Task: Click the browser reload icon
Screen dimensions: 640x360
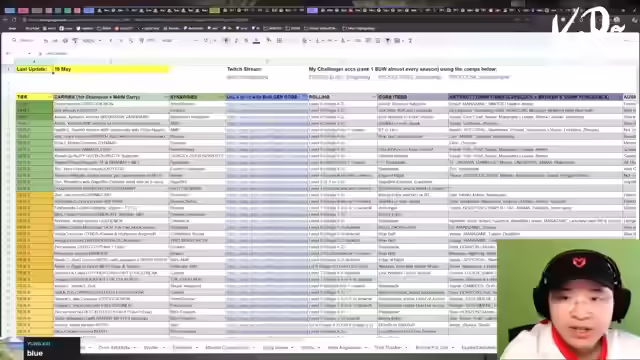Action: click(x=14, y=20)
